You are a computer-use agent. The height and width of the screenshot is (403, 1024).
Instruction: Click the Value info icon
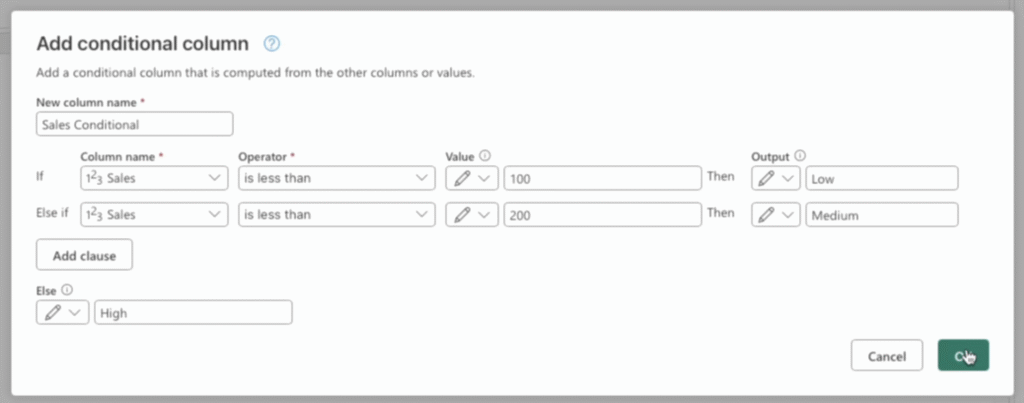(485, 156)
